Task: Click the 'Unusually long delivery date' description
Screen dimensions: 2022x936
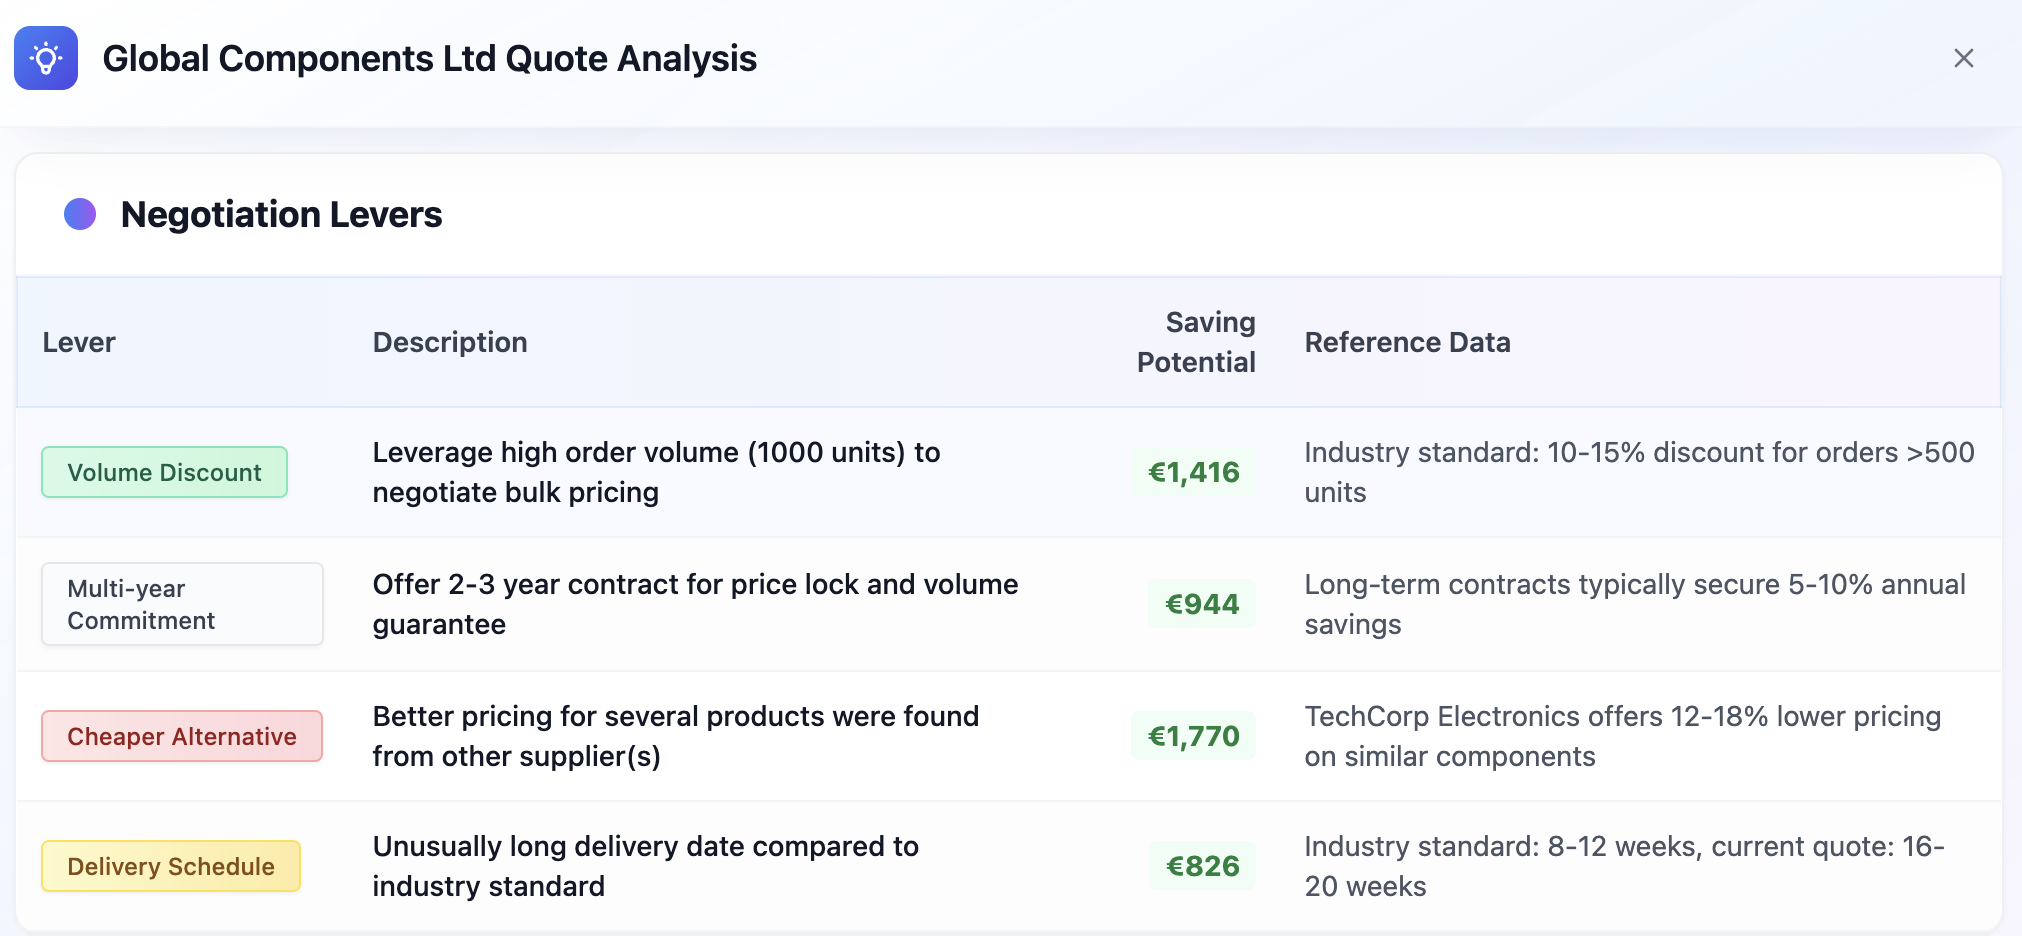Action: [x=646, y=866]
